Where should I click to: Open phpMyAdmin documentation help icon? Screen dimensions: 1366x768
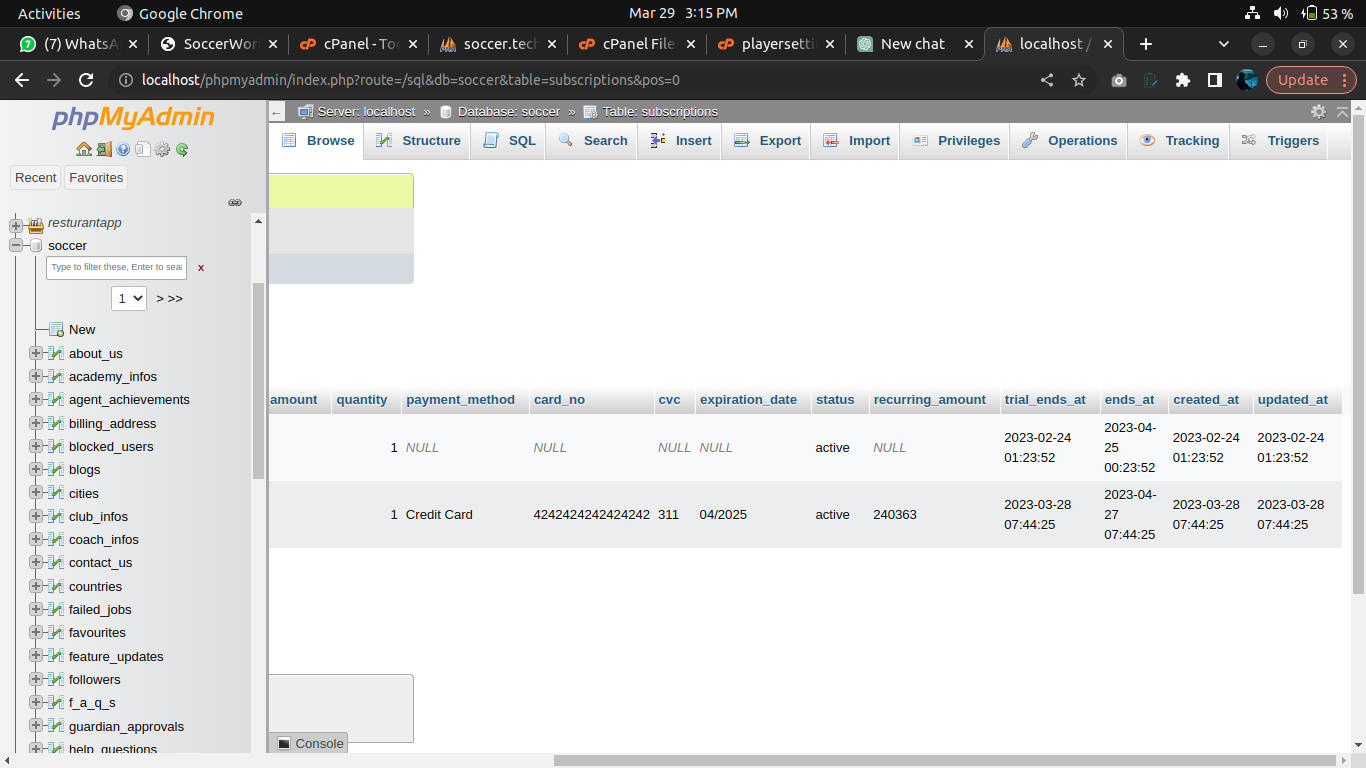pos(123,150)
